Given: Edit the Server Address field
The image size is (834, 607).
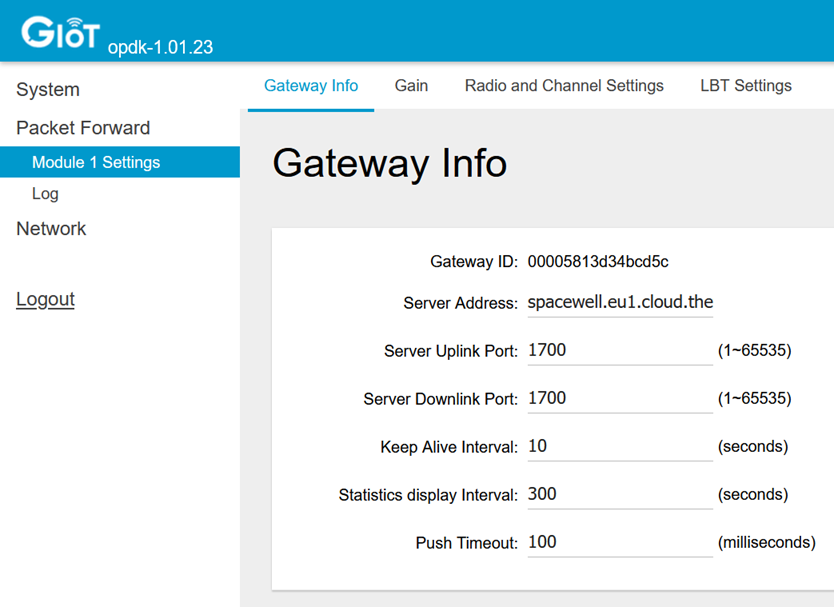Looking at the screenshot, I should click(x=620, y=303).
